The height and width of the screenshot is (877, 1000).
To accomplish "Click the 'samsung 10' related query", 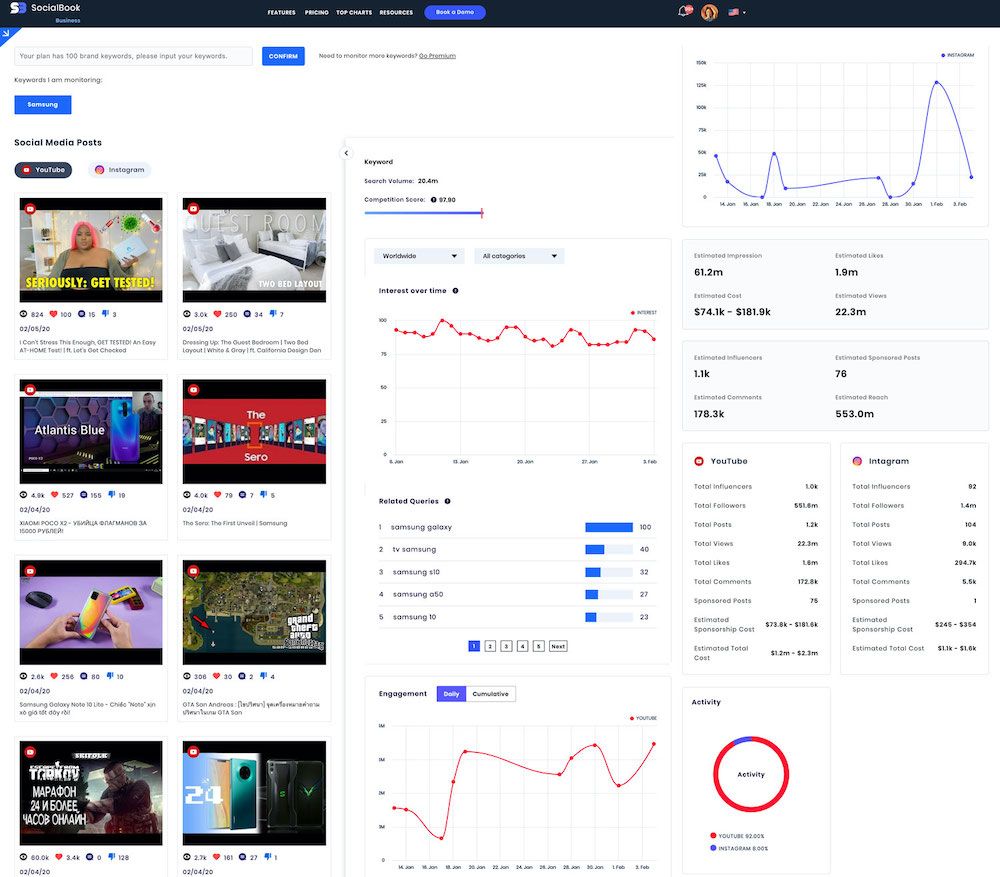I will [x=415, y=617].
